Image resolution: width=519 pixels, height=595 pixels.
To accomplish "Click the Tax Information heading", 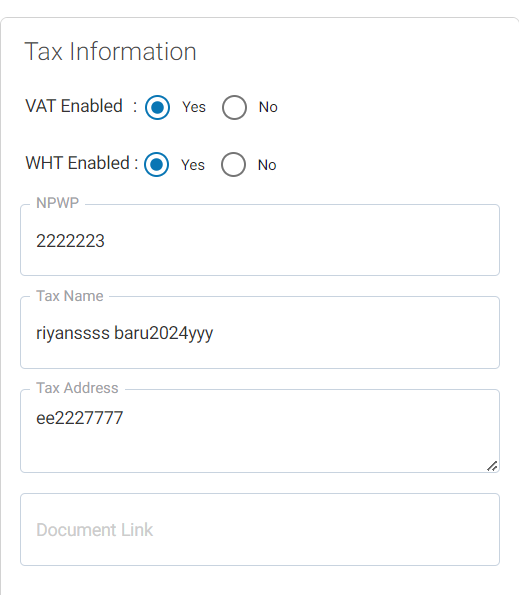I will pyautogui.click(x=110, y=51).
